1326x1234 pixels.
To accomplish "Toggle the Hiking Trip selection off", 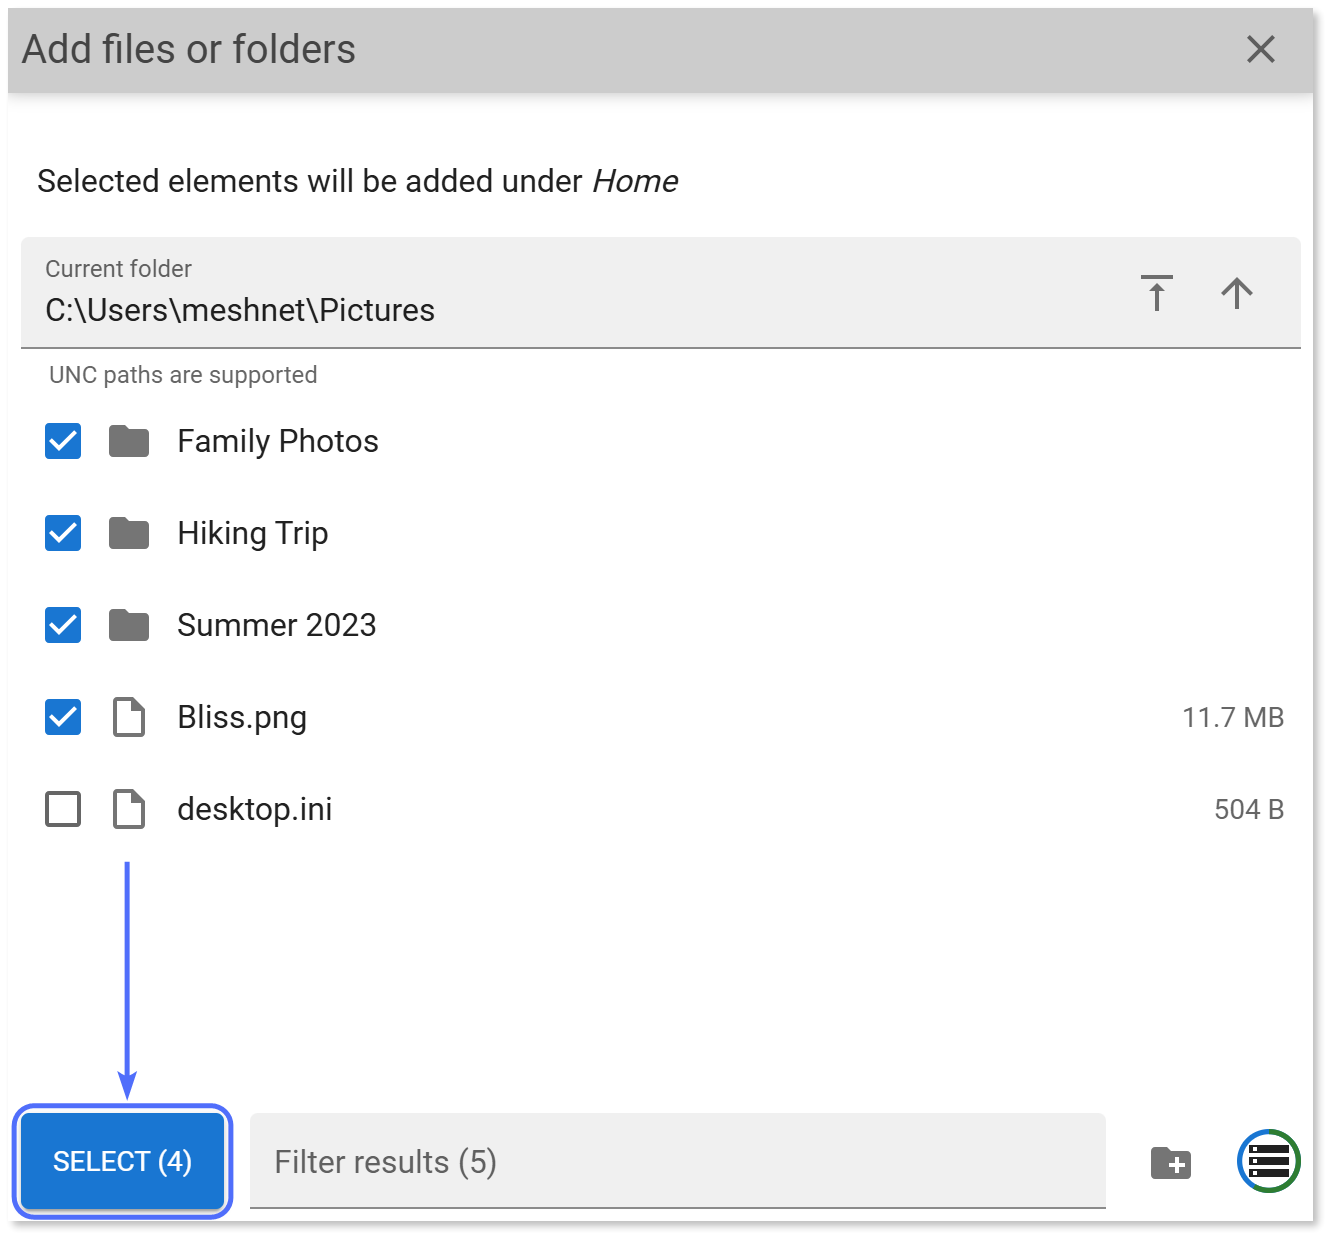I will (62, 533).
